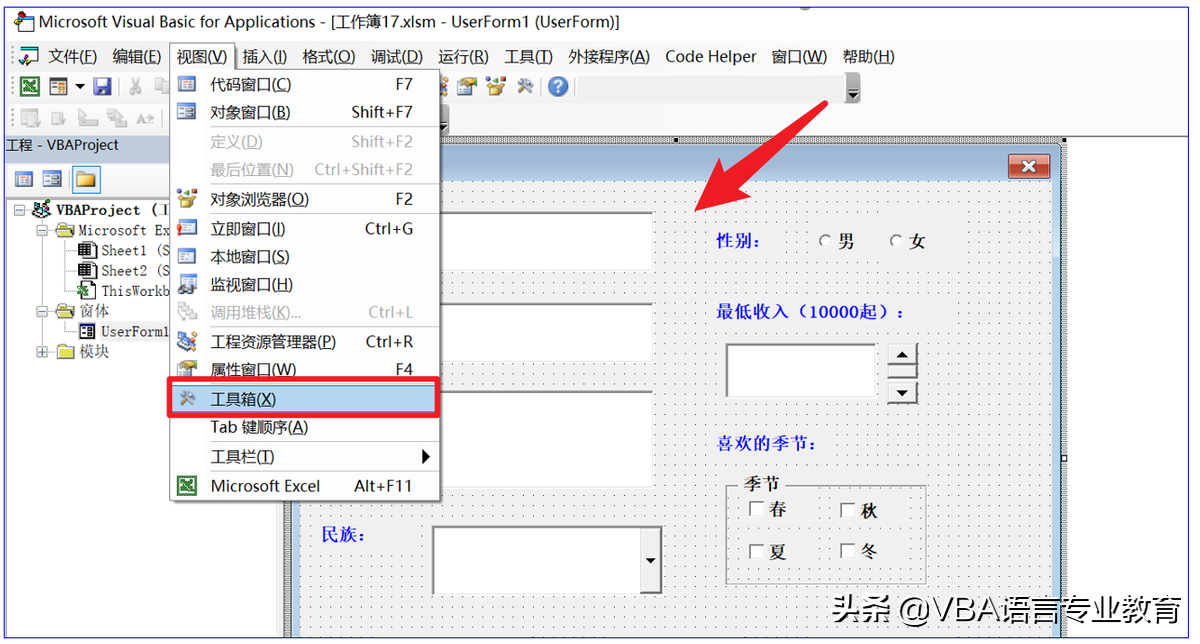
Task: Select the 女 radio button
Action: (896, 241)
